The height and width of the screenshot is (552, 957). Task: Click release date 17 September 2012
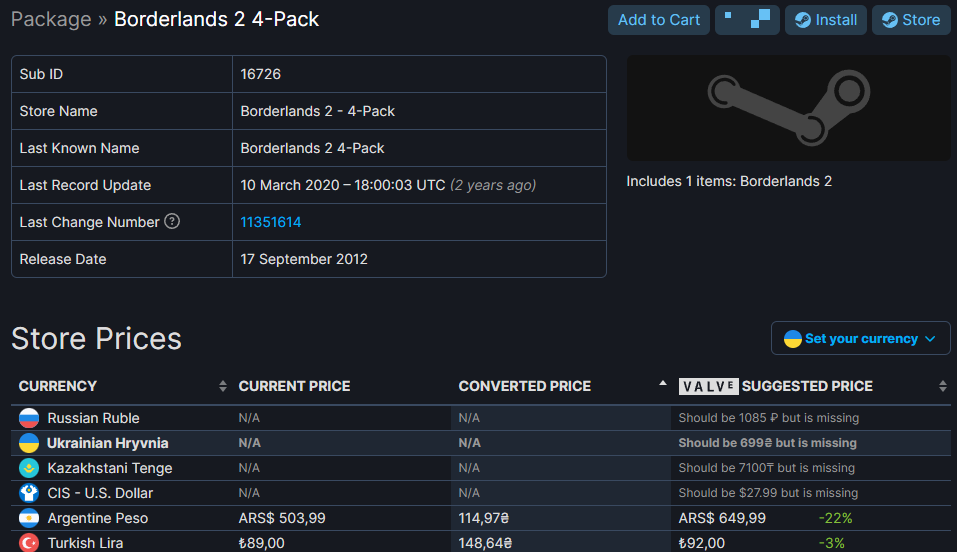[304, 259]
